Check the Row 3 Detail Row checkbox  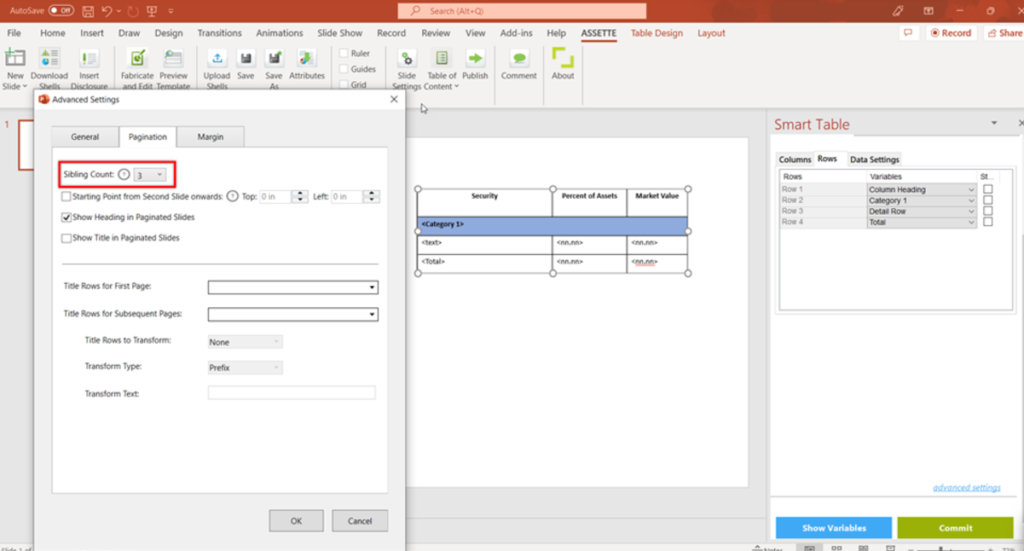[987, 211]
